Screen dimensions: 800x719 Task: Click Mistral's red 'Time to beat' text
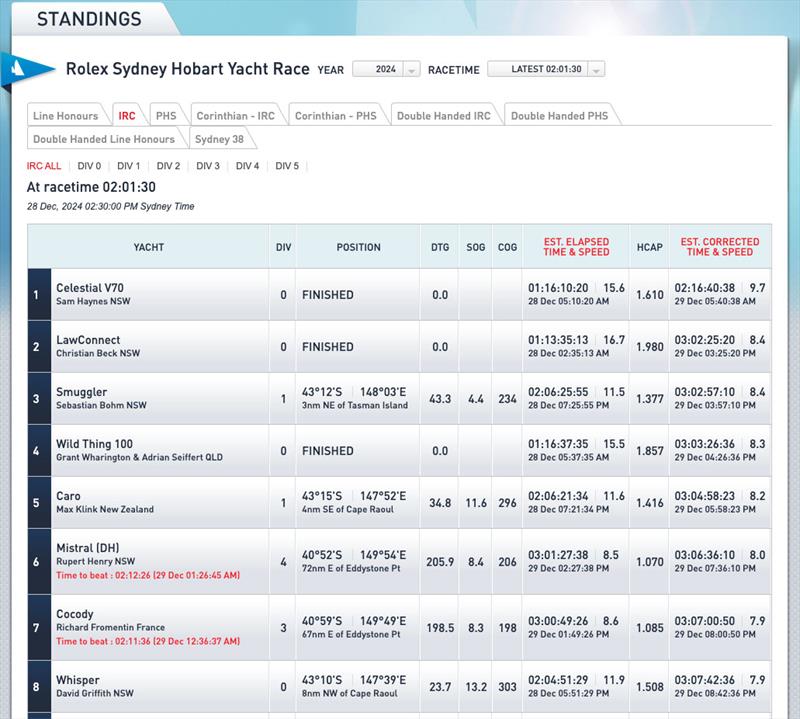pyautogui.click(x=148, y=575)
